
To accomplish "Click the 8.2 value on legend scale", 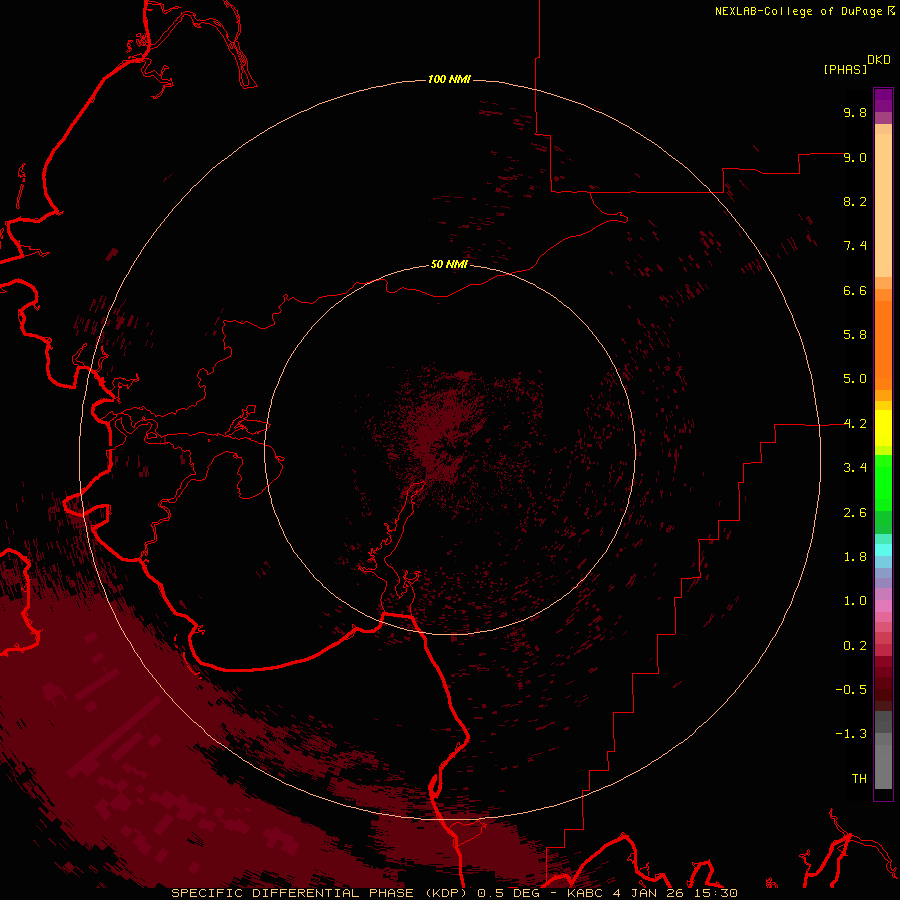I will pos(855,201).
